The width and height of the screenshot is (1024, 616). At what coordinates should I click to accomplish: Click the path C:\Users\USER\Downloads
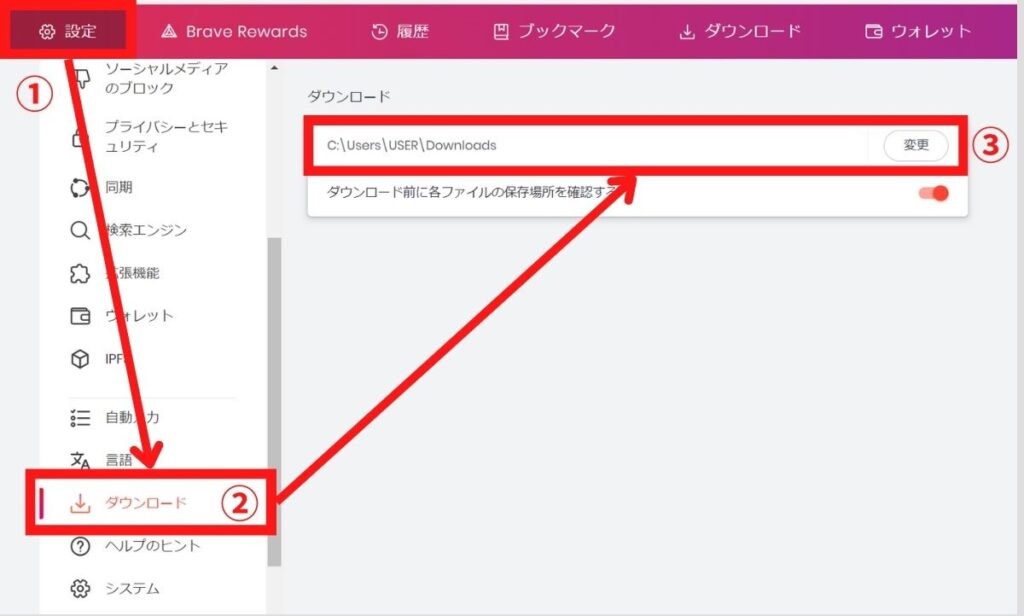click(x=411, y=145)
